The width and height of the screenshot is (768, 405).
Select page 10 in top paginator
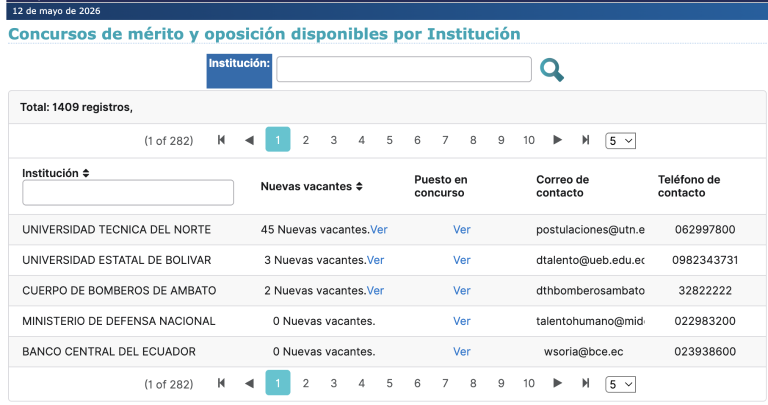tap(529, 140)
